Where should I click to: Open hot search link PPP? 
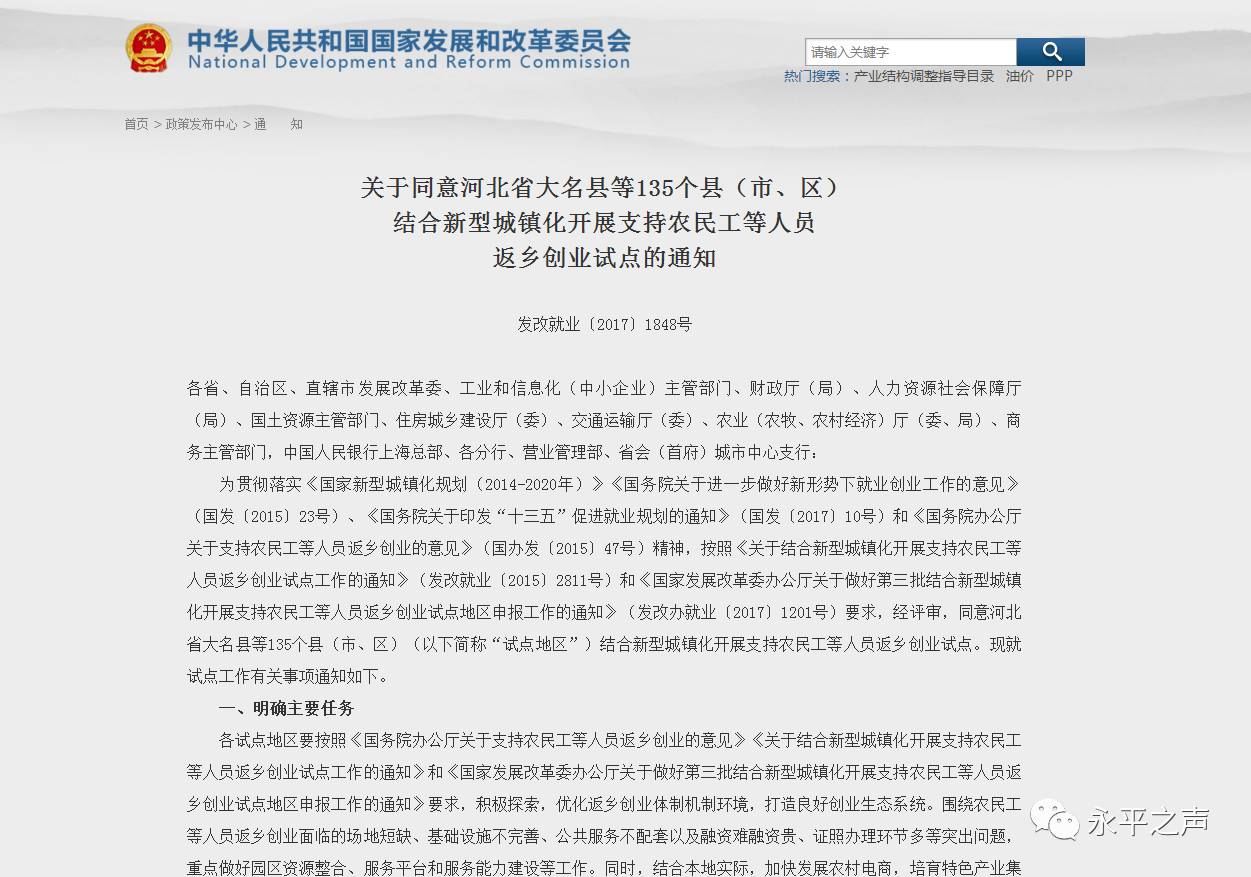(x=1059, y=76)
